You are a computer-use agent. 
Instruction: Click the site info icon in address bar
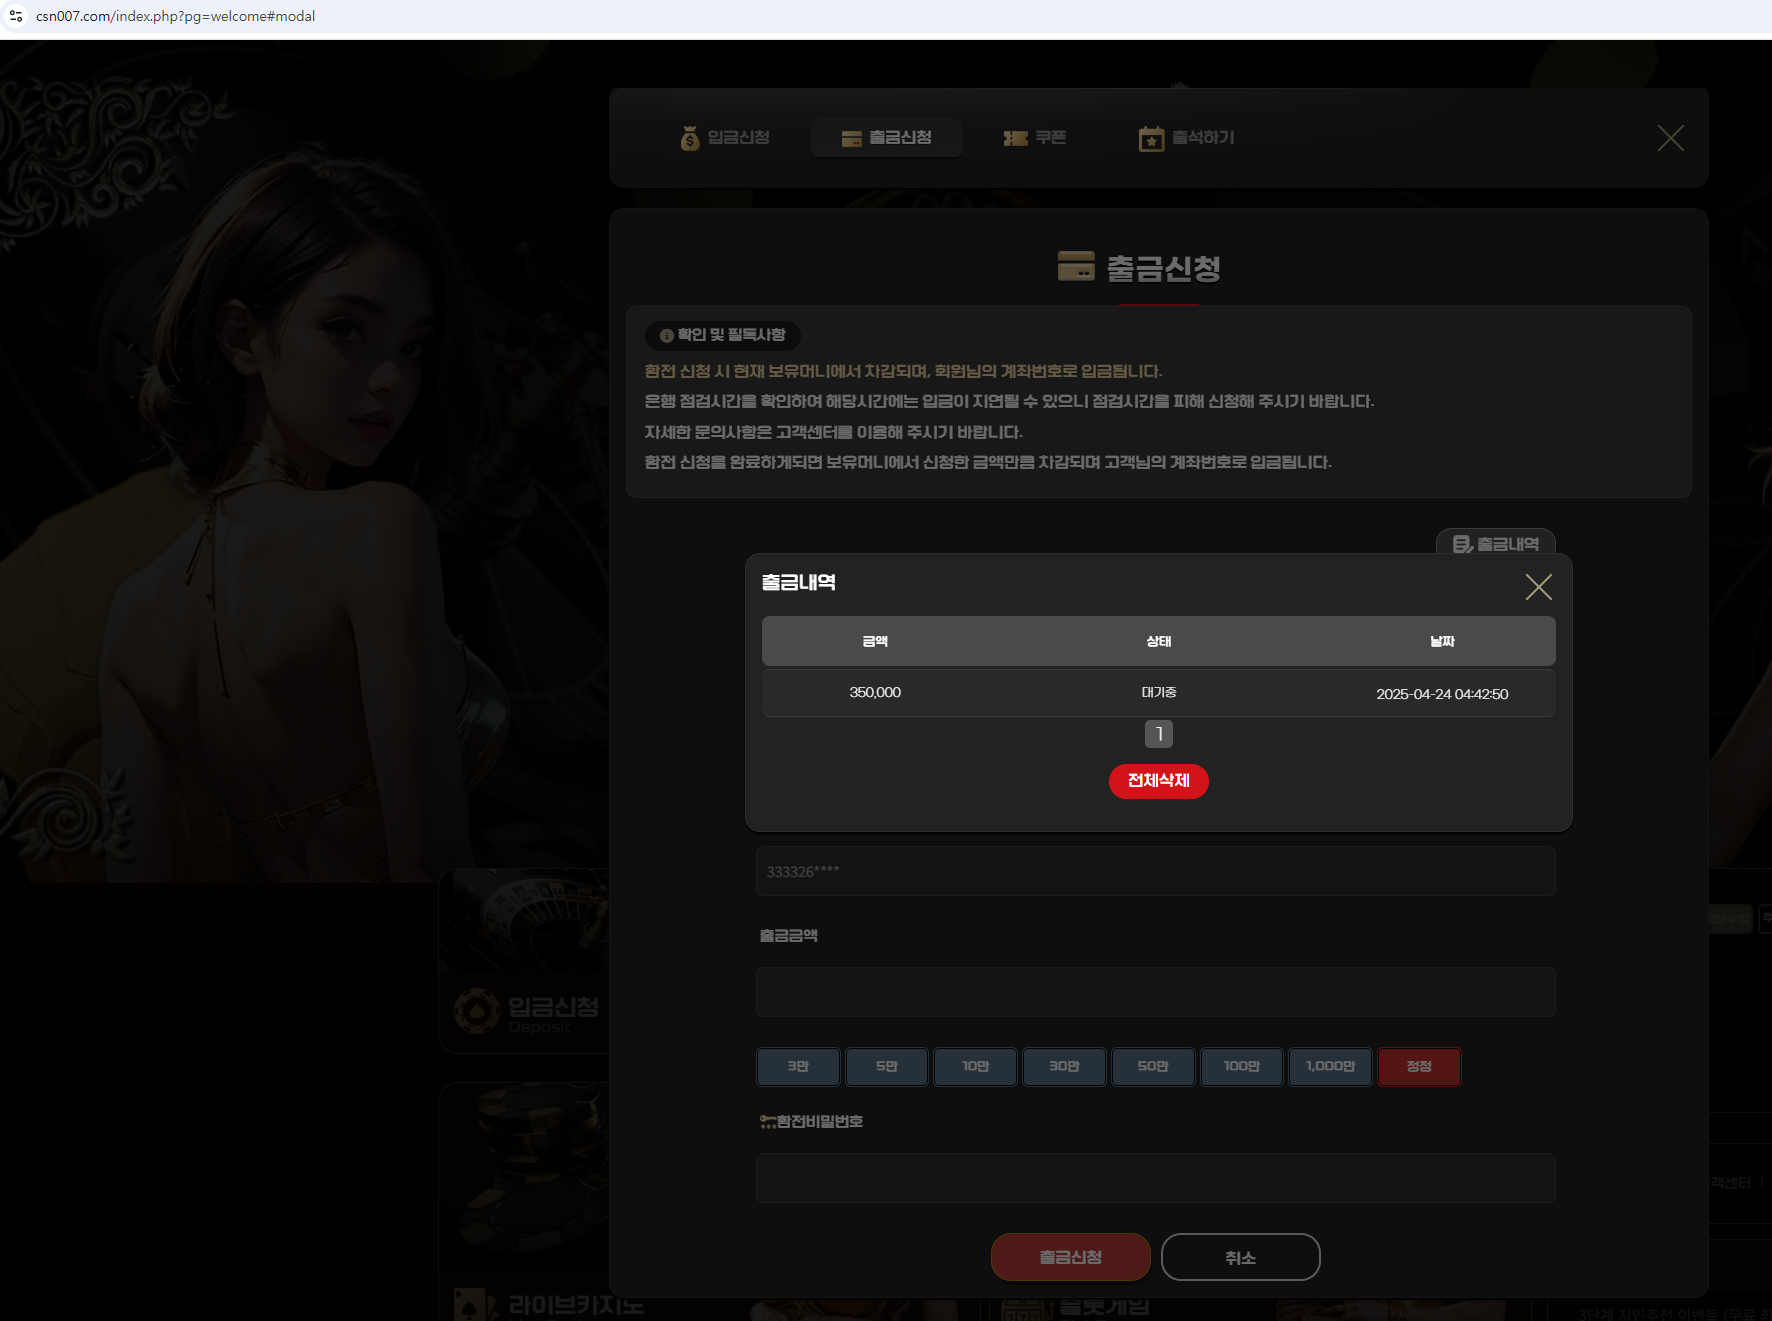click(x=16, y=16)
